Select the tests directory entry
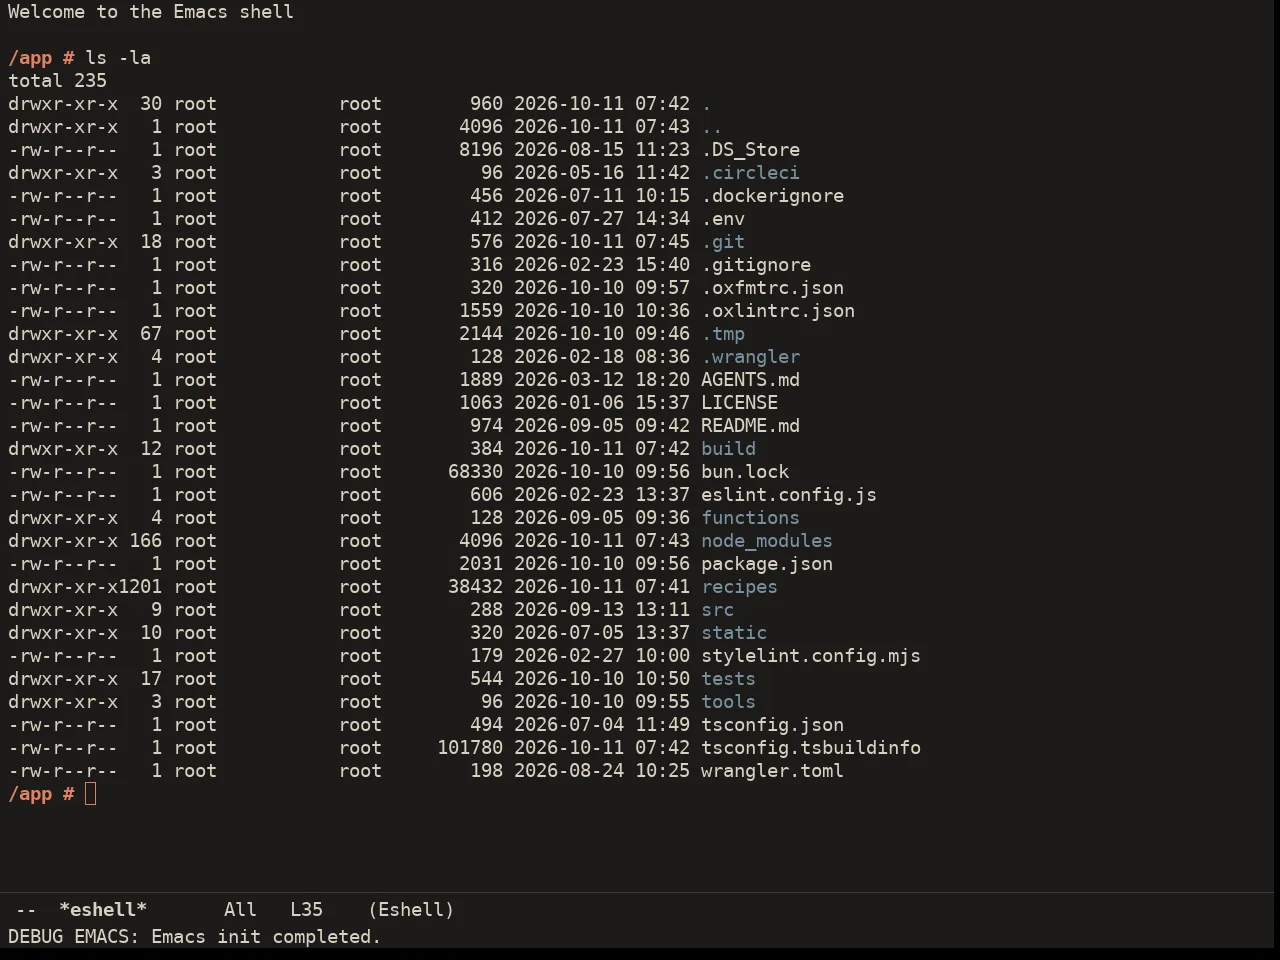Image resolution: width=1280 pixels, height=960 pixels. (728, 679)
